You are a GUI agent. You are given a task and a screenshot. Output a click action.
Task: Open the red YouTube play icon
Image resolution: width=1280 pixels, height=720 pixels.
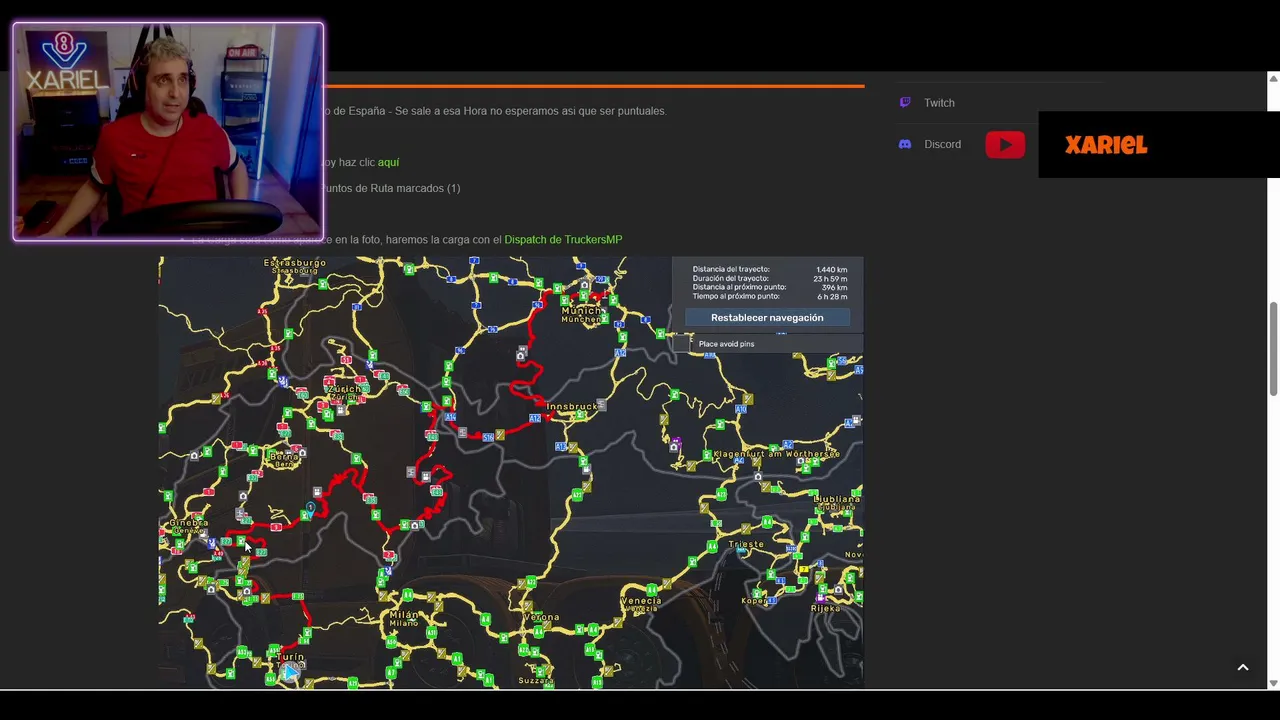pyautogui.click(x=1005, y=145)
